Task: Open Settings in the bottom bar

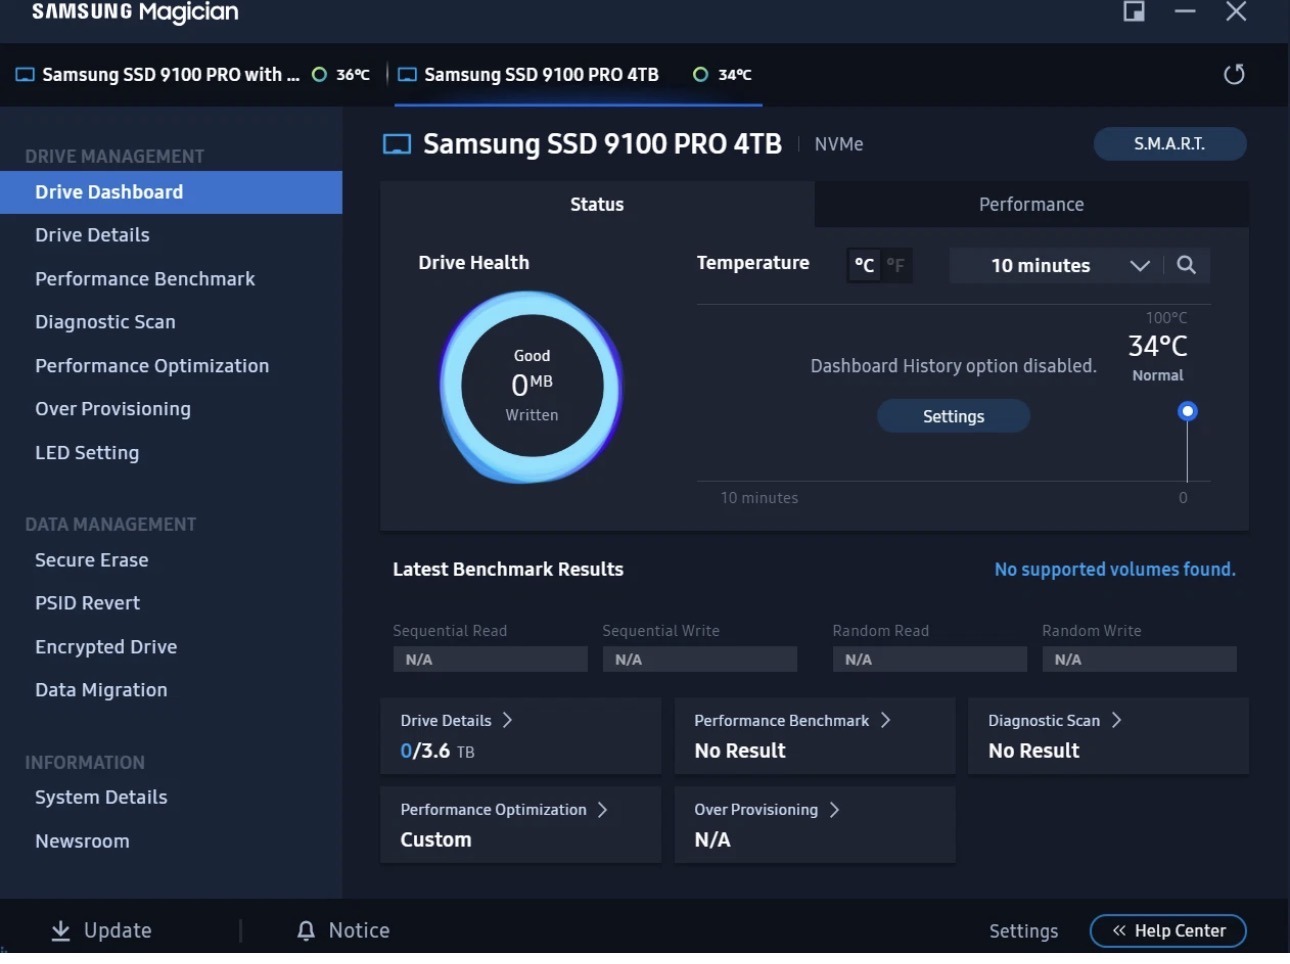Action: (1023, 931)
